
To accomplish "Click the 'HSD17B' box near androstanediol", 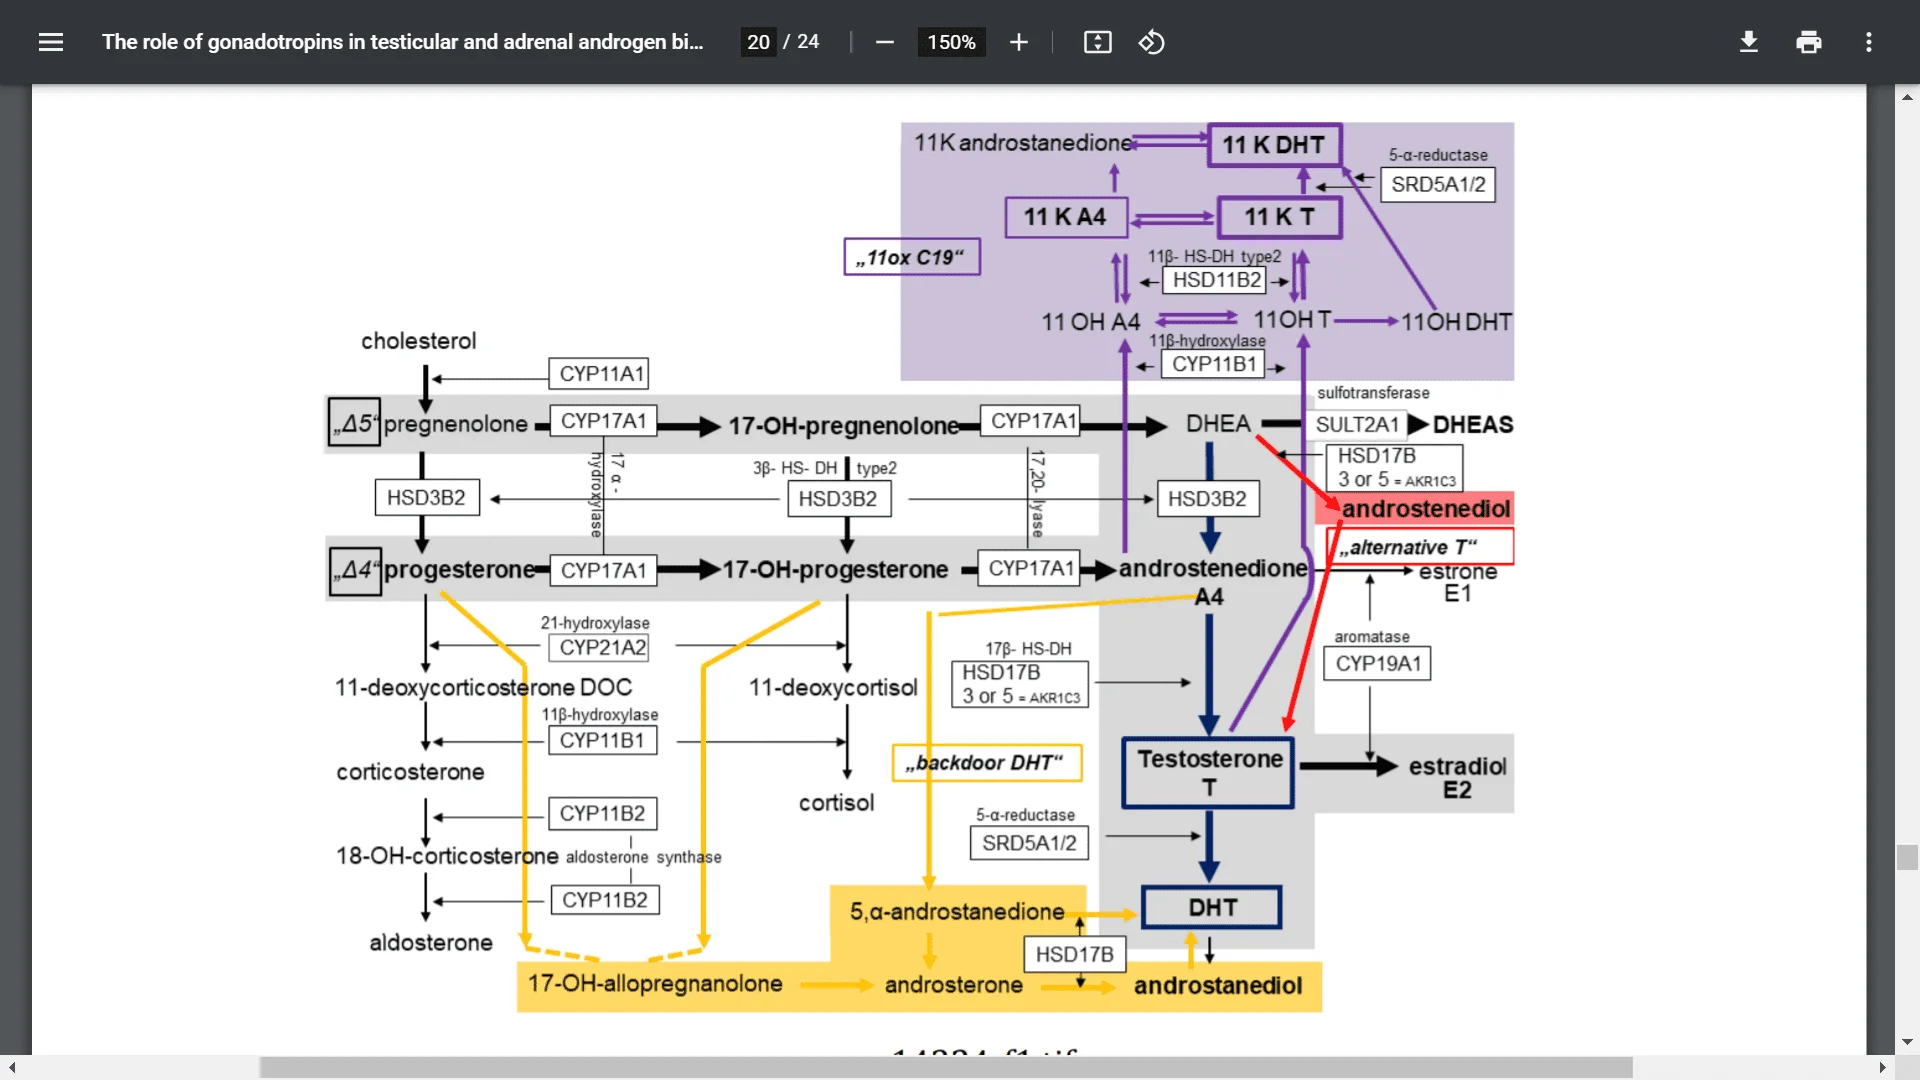I will point(1074,955).
